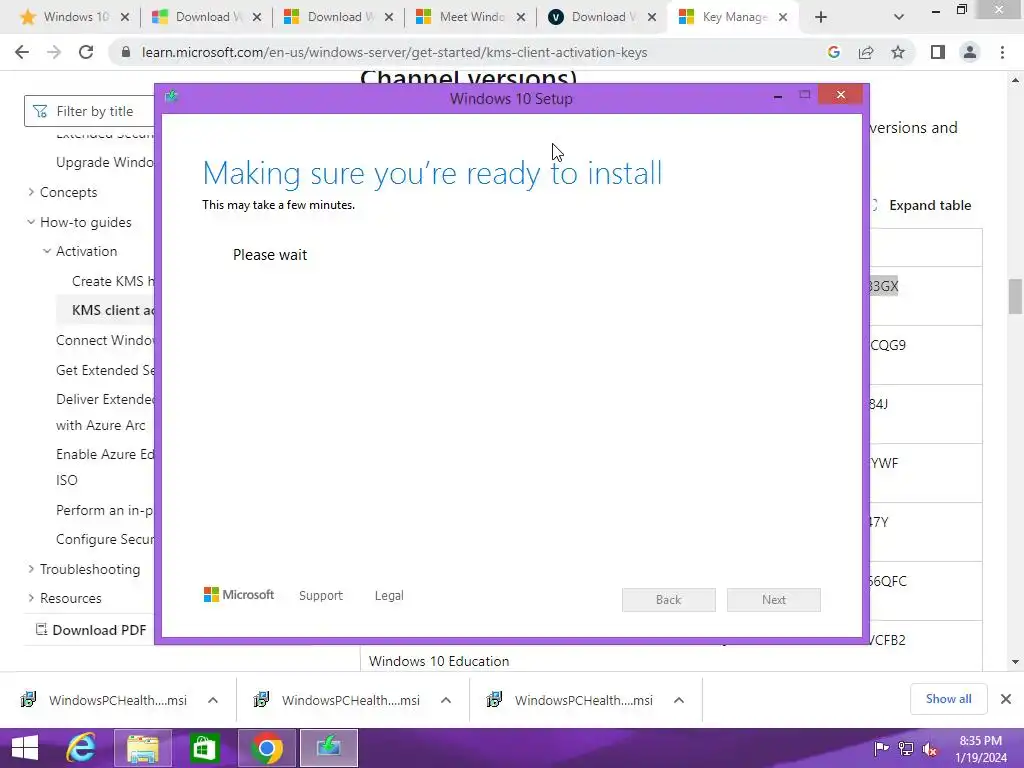Collapse the Activation tree node
Image resolution: width=1024 pixels, height=768 pixels.
tap(46, 251)
